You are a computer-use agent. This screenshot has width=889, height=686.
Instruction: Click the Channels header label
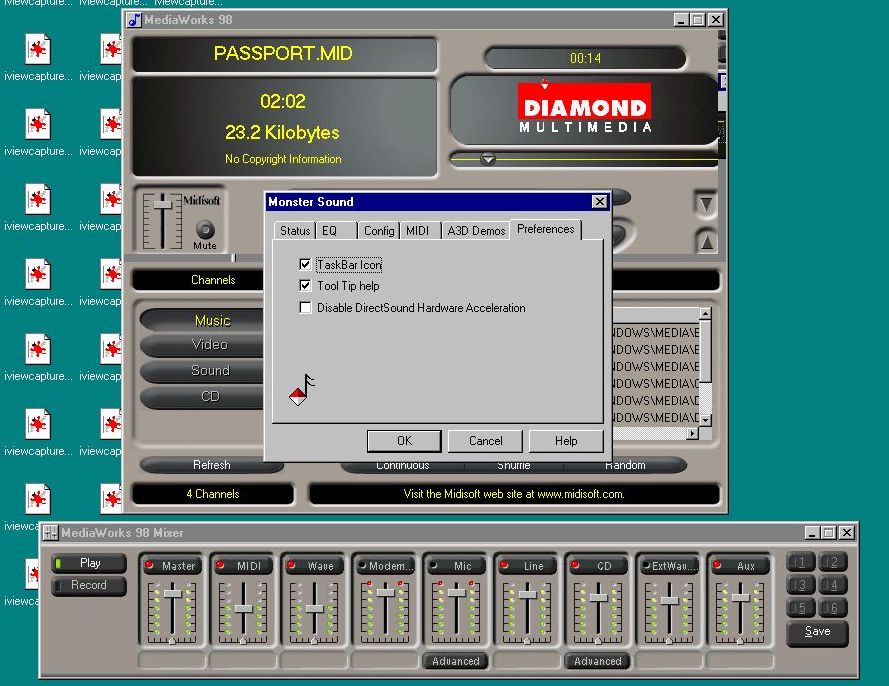[x=213, y=280]
